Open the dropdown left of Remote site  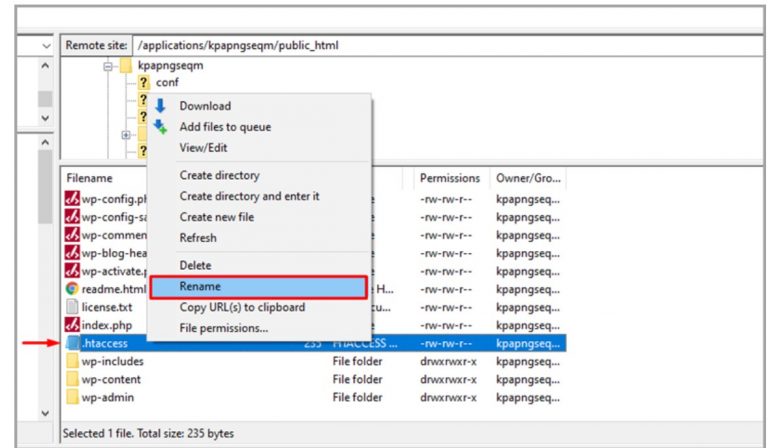(x=46, y=46)
